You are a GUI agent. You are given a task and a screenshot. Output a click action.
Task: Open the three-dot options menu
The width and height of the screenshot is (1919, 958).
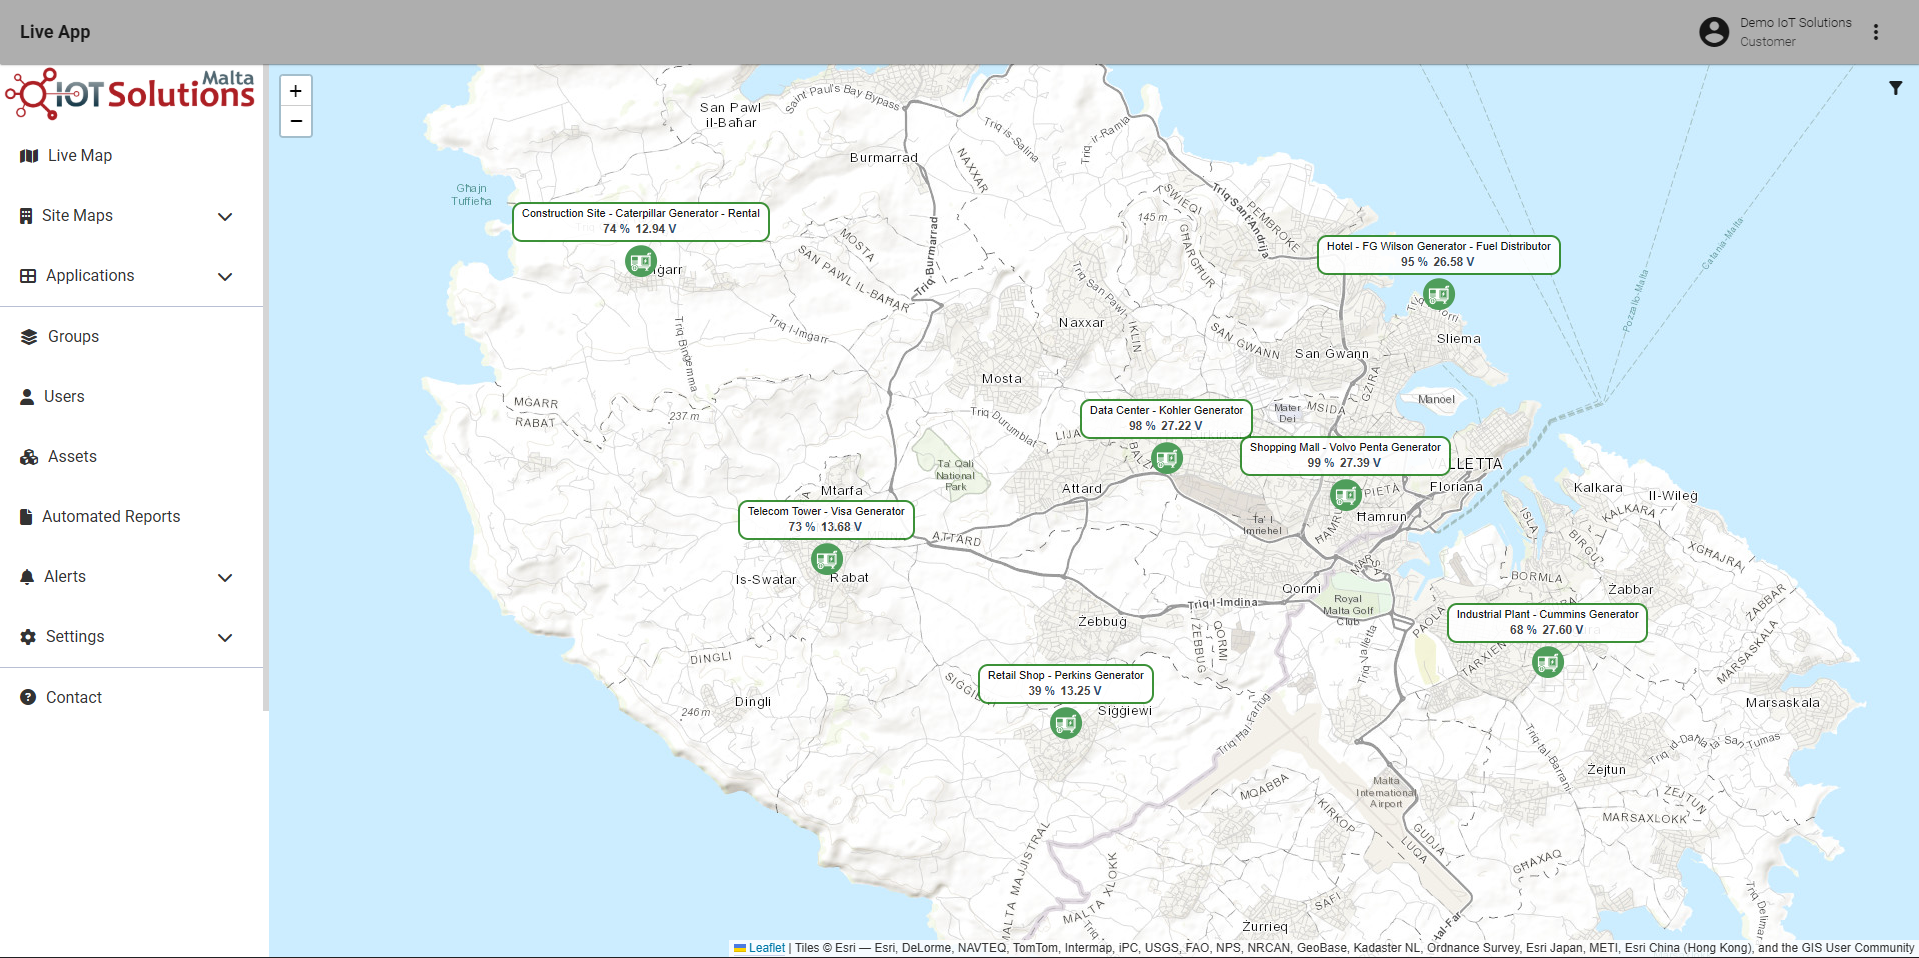pos(1876,32)
